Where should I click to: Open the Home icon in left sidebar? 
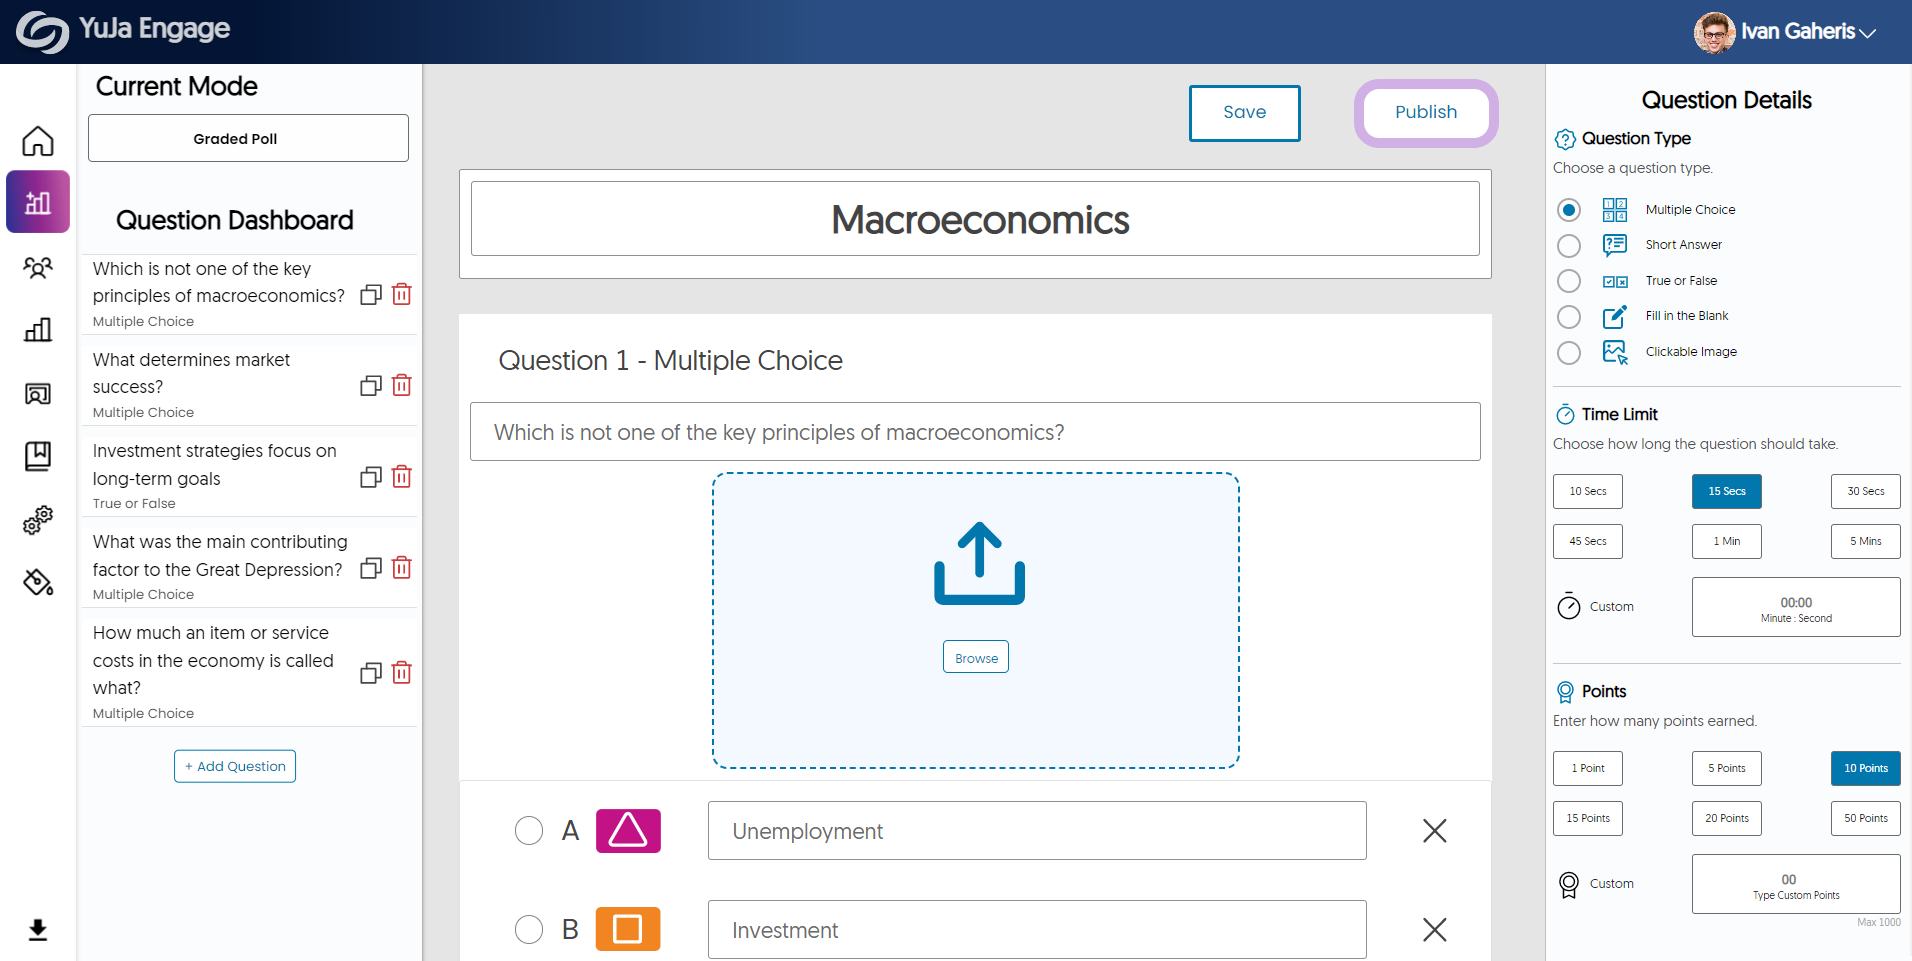click(38, 141)
